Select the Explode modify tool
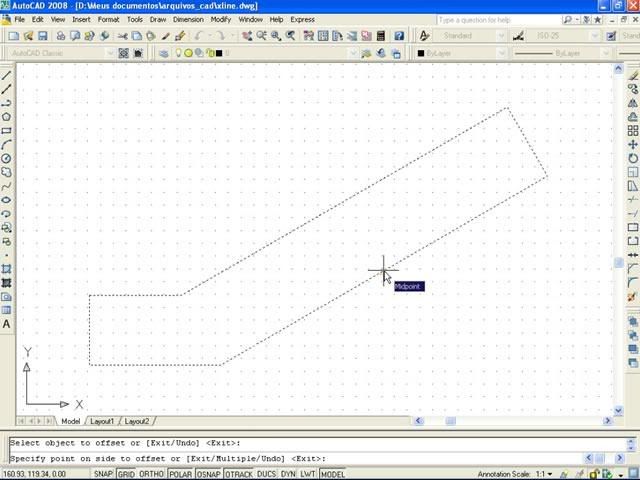Viewport: 640px width, 480px height. coord(633,297)
